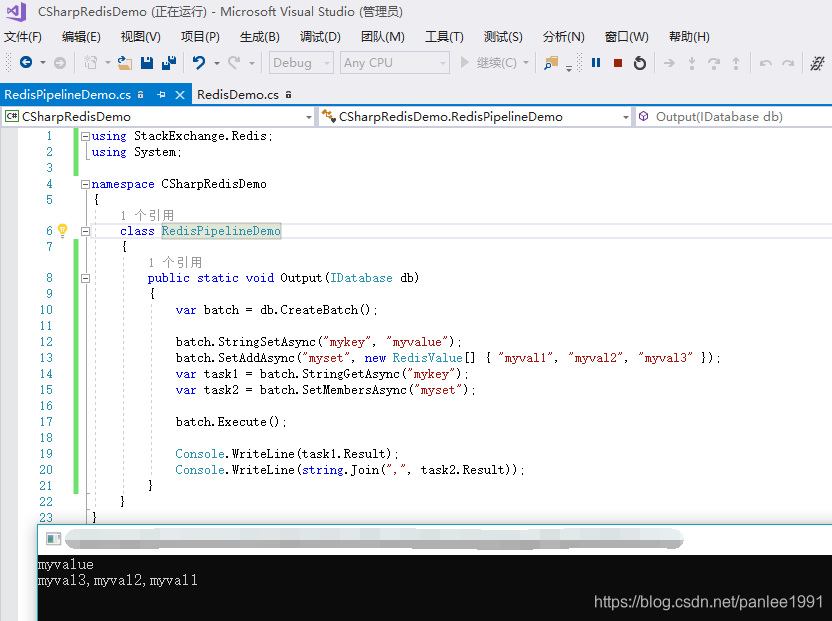
Task: Open the Continue button dropdown arrow
Action: coord(526,63)
